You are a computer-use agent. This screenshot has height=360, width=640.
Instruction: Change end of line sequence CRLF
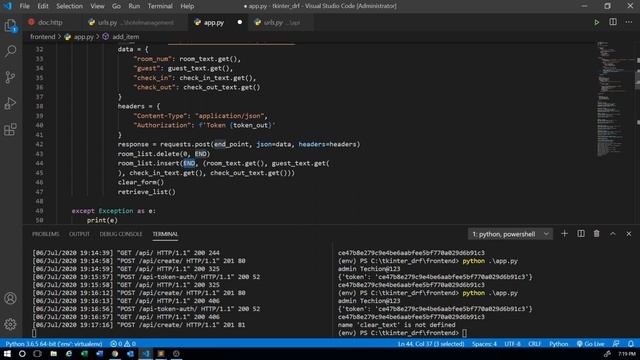point(534,344)
